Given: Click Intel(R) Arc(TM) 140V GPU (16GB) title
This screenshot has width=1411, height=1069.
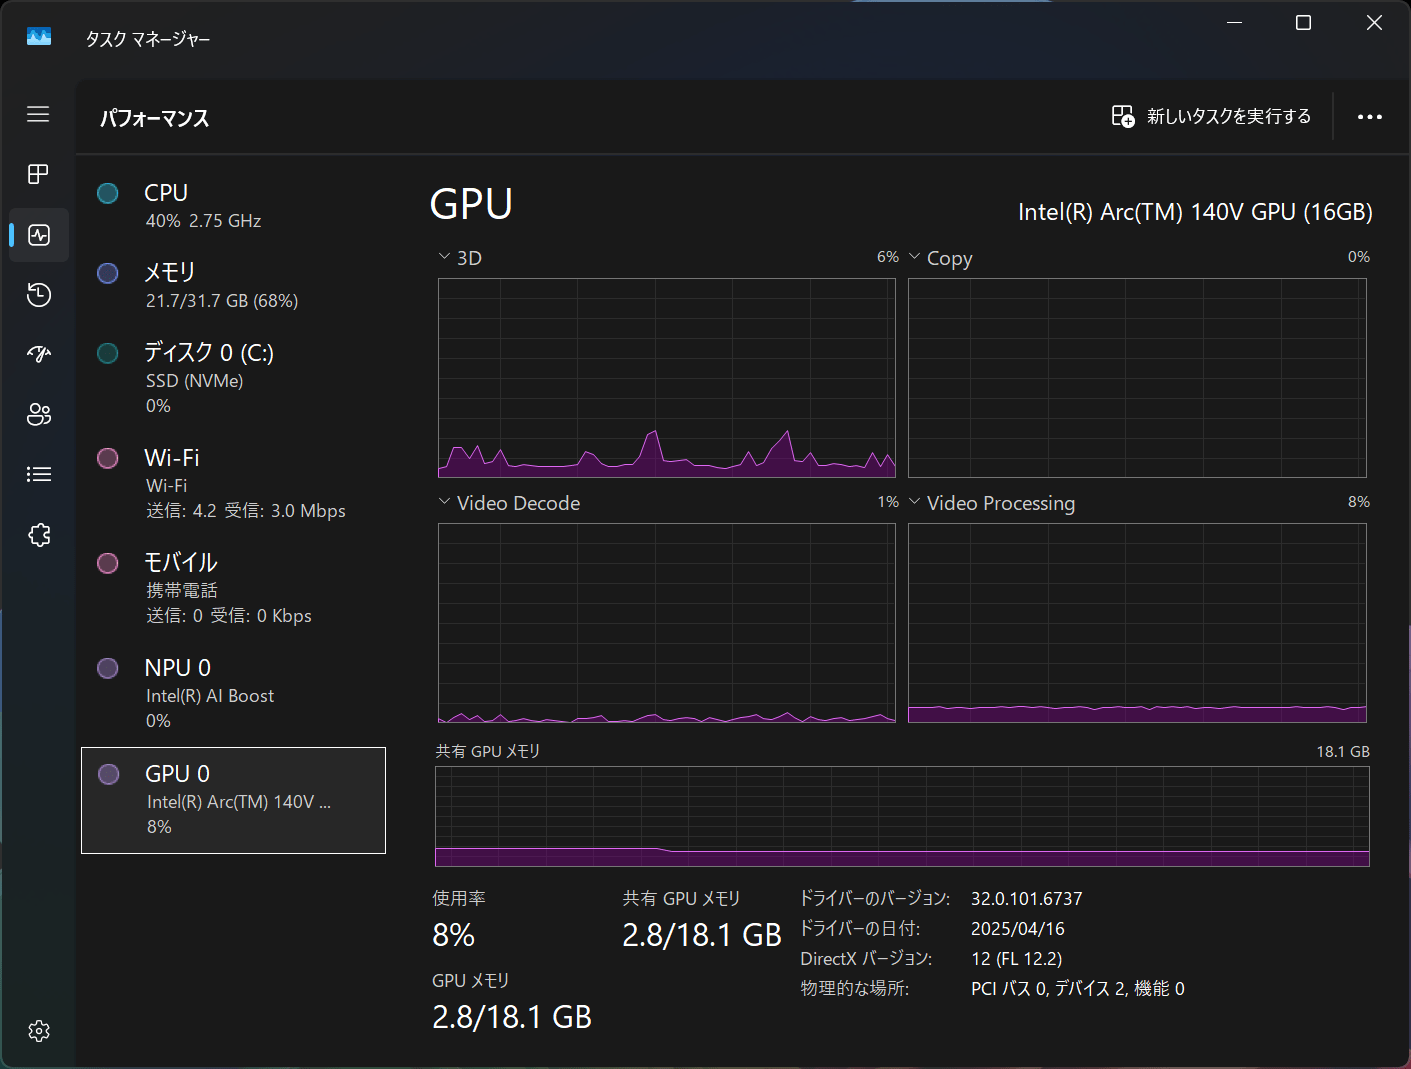Looking at the screenshot, I should click(1195, 212).
